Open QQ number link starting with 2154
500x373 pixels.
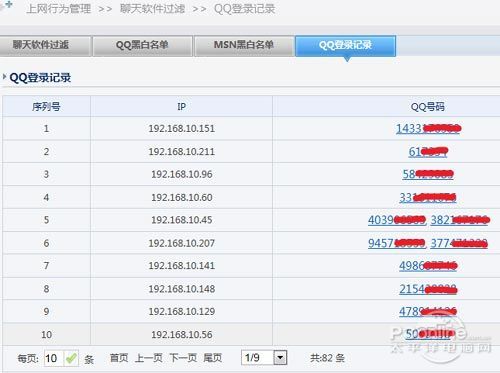[x=428, y=289]
